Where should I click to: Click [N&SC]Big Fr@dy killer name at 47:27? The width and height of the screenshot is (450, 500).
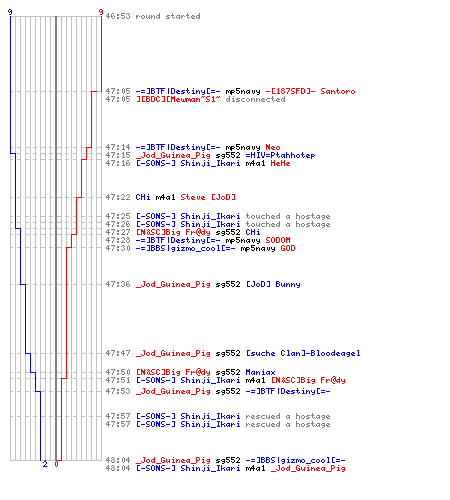pos(173,232)
